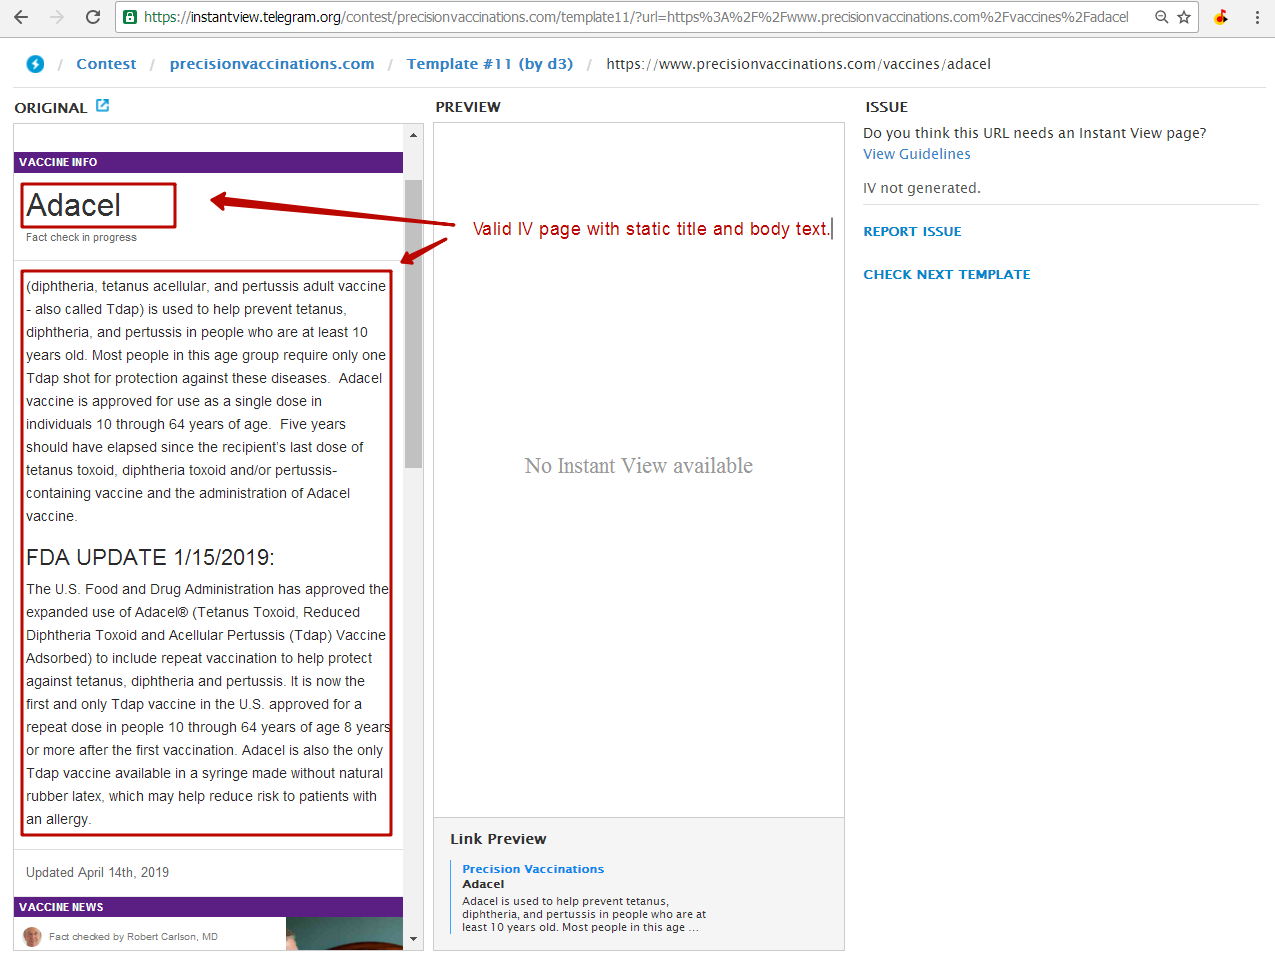1275x959 pixels.
Task: Click the zoom magnifier icon in address bar
Action: click(1162, 17)
